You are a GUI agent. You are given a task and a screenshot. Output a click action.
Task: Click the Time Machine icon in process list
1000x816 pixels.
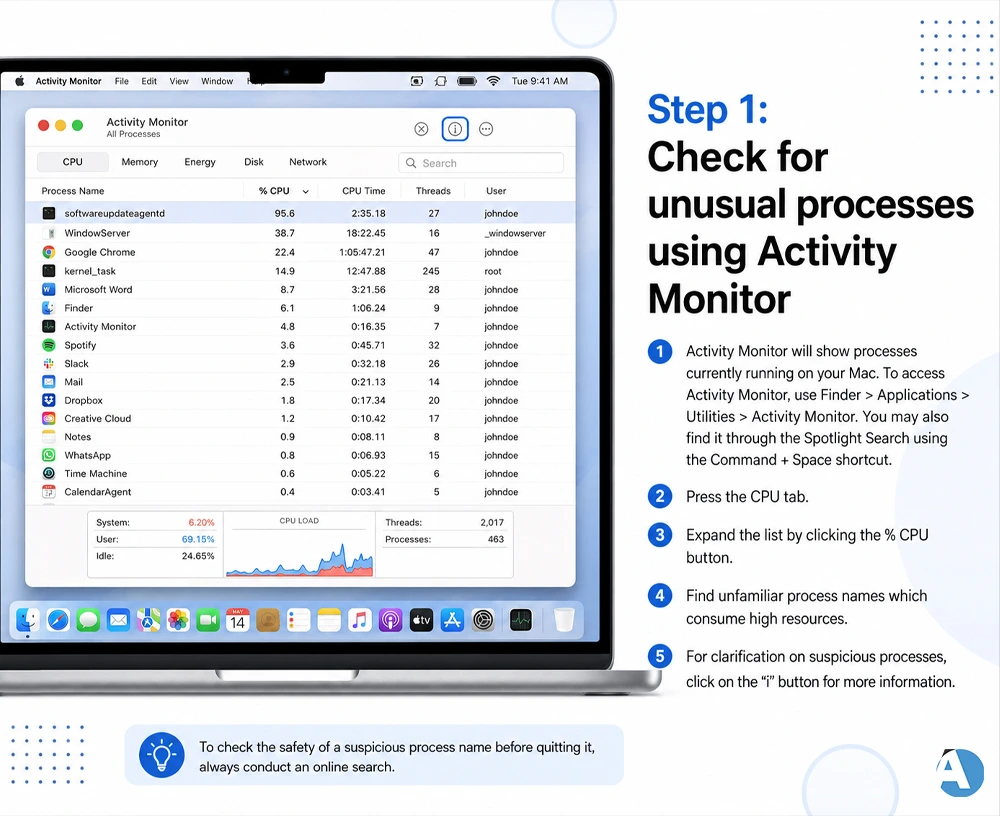[48, 473]
